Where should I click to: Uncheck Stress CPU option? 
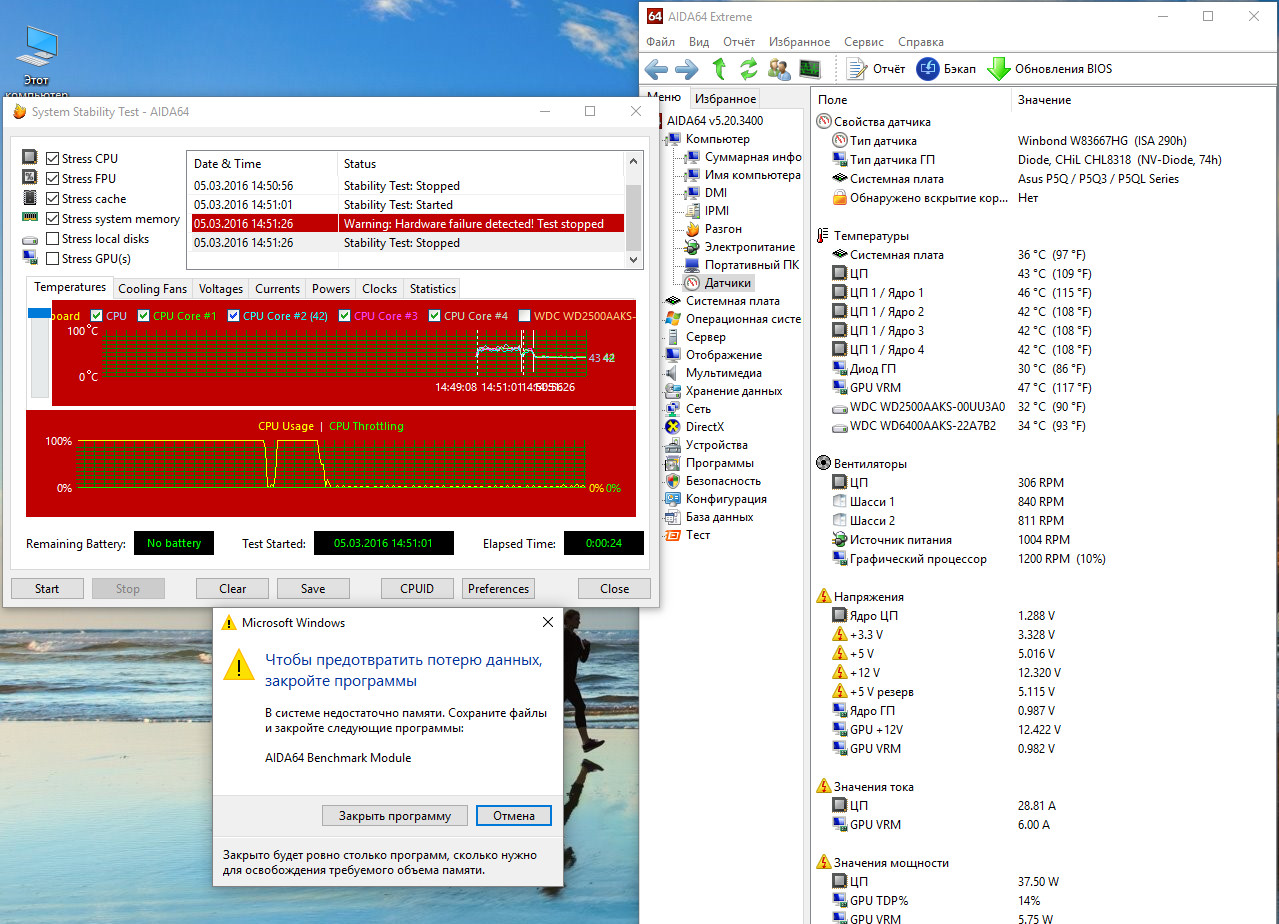tap(53, 159)
